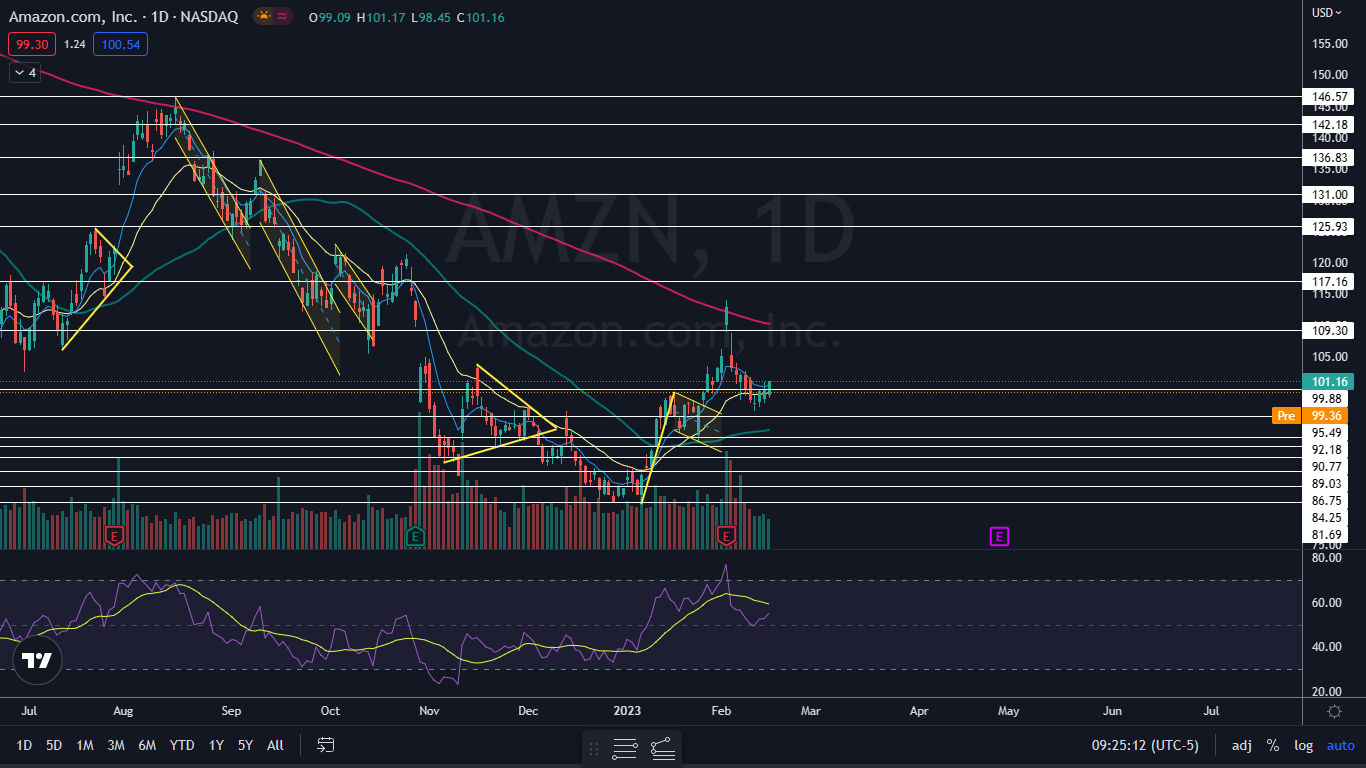Screen dimensions: 1366x768
Task: Click the upcoming purple earnings E marker
Action: click(999, 537)
